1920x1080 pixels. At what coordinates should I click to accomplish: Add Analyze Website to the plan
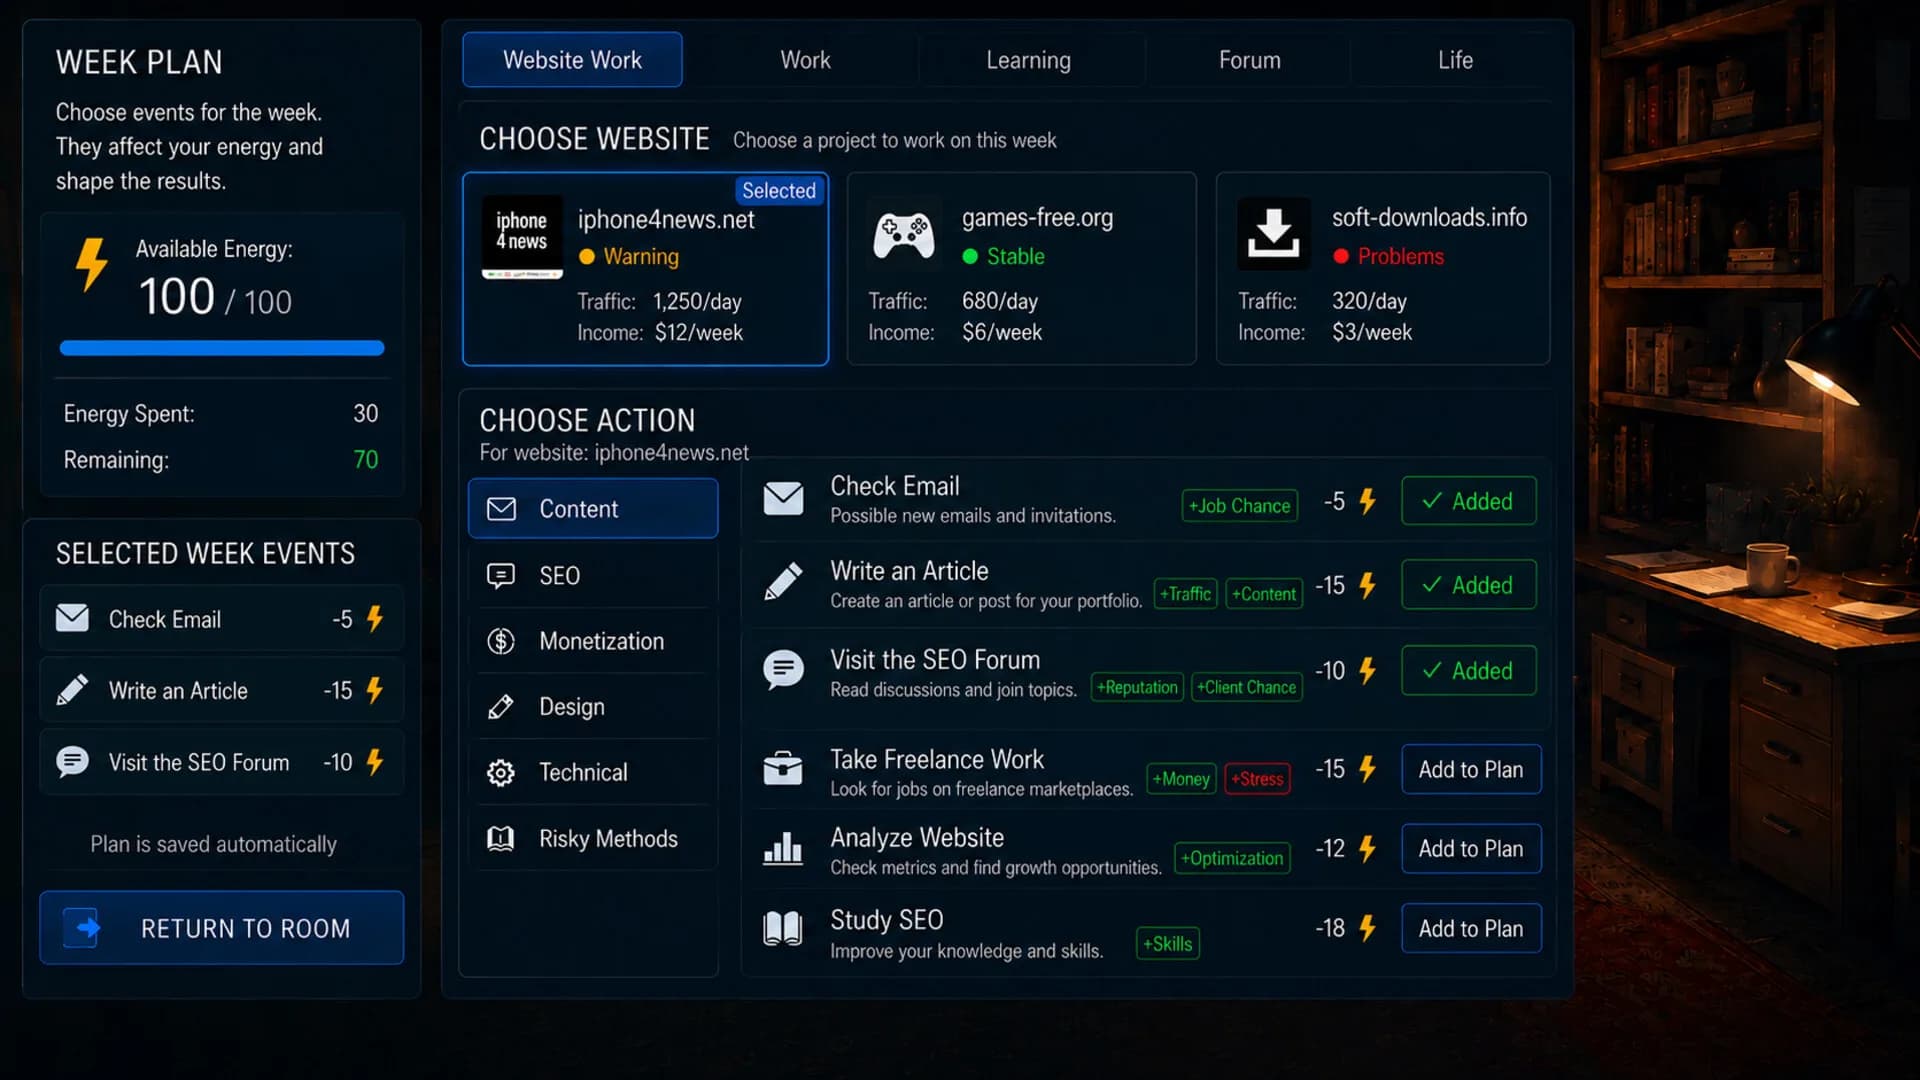point(1471,848)
